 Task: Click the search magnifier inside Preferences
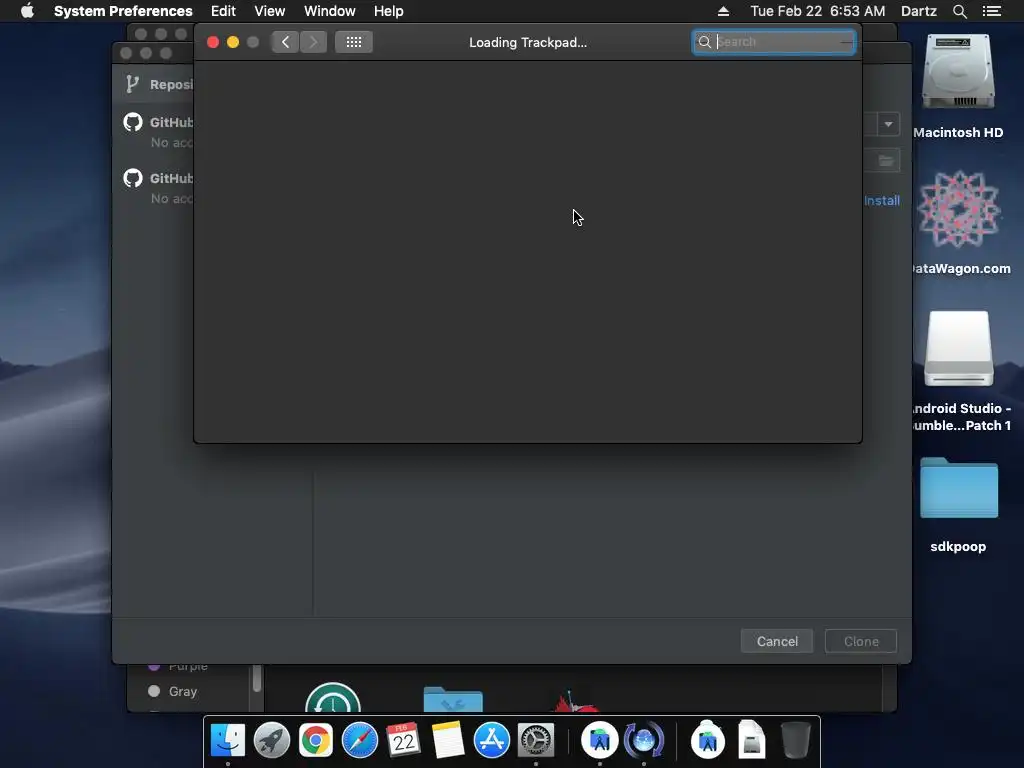[705, 42]
